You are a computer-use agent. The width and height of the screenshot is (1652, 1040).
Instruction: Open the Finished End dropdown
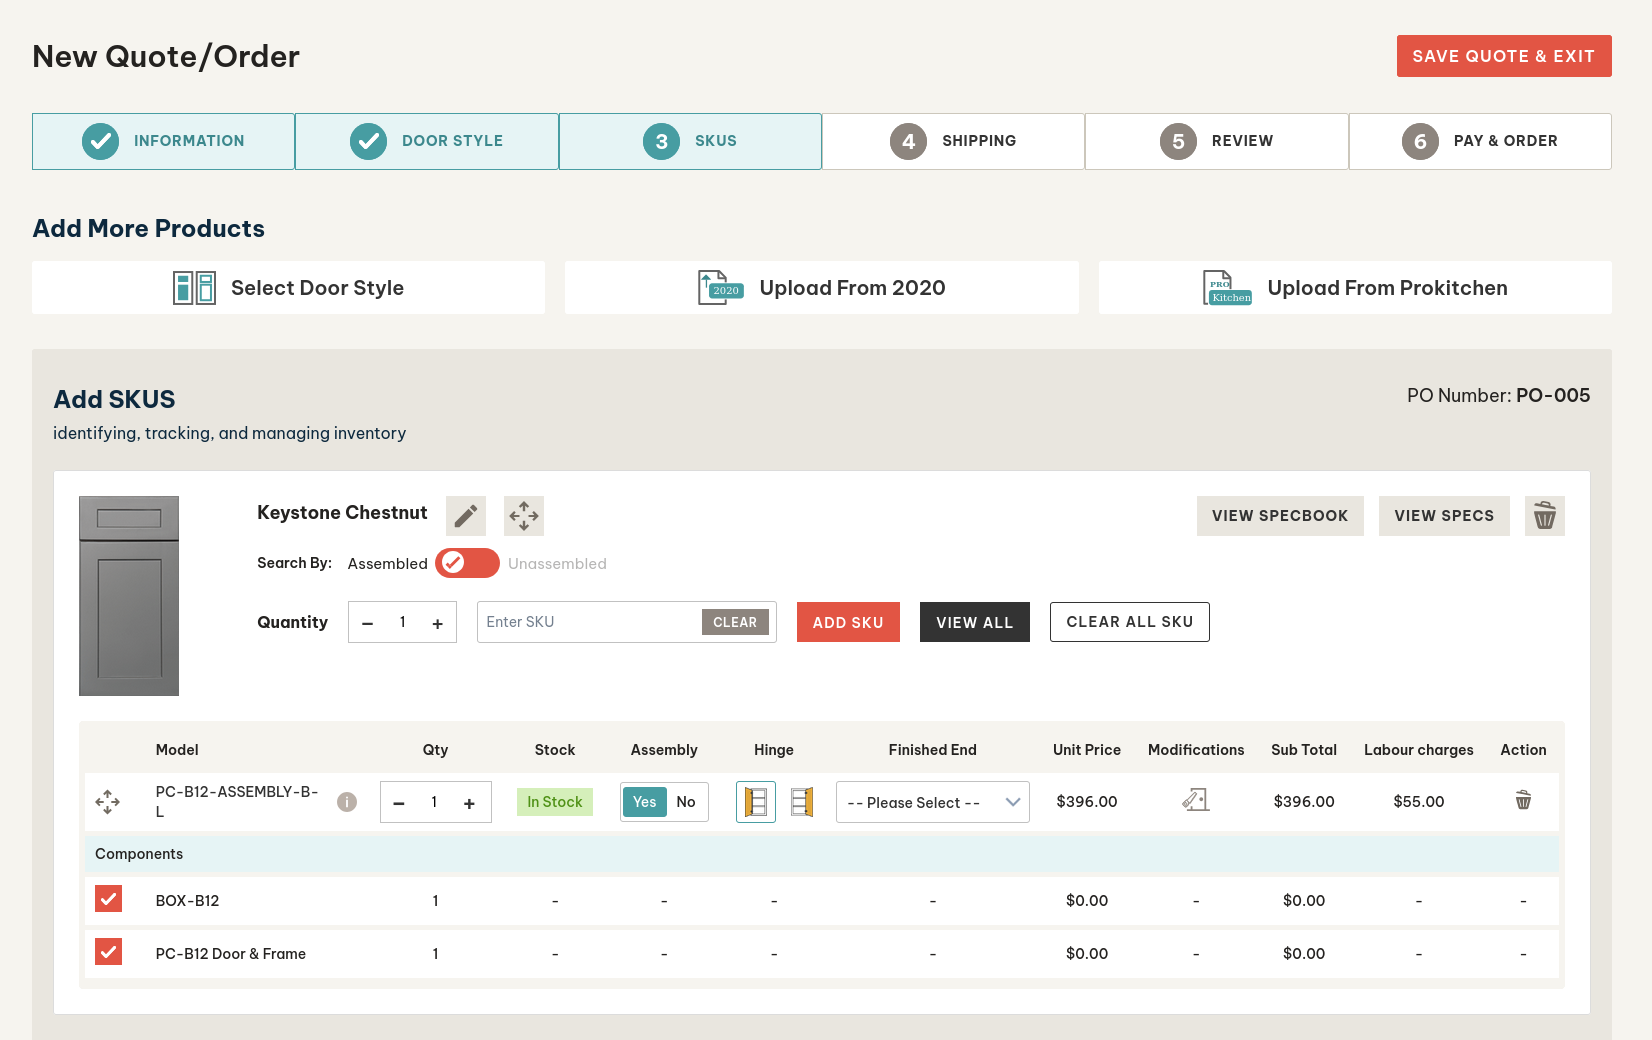(932, 802)
